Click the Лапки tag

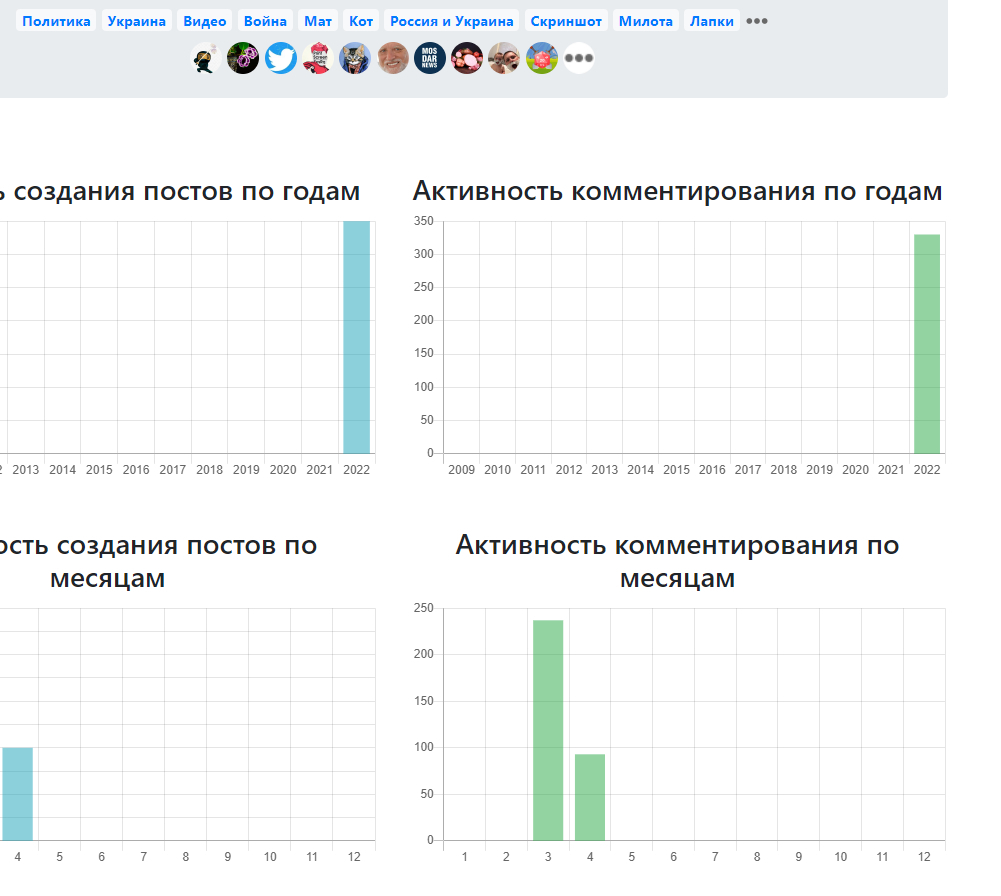coord(712,21)
